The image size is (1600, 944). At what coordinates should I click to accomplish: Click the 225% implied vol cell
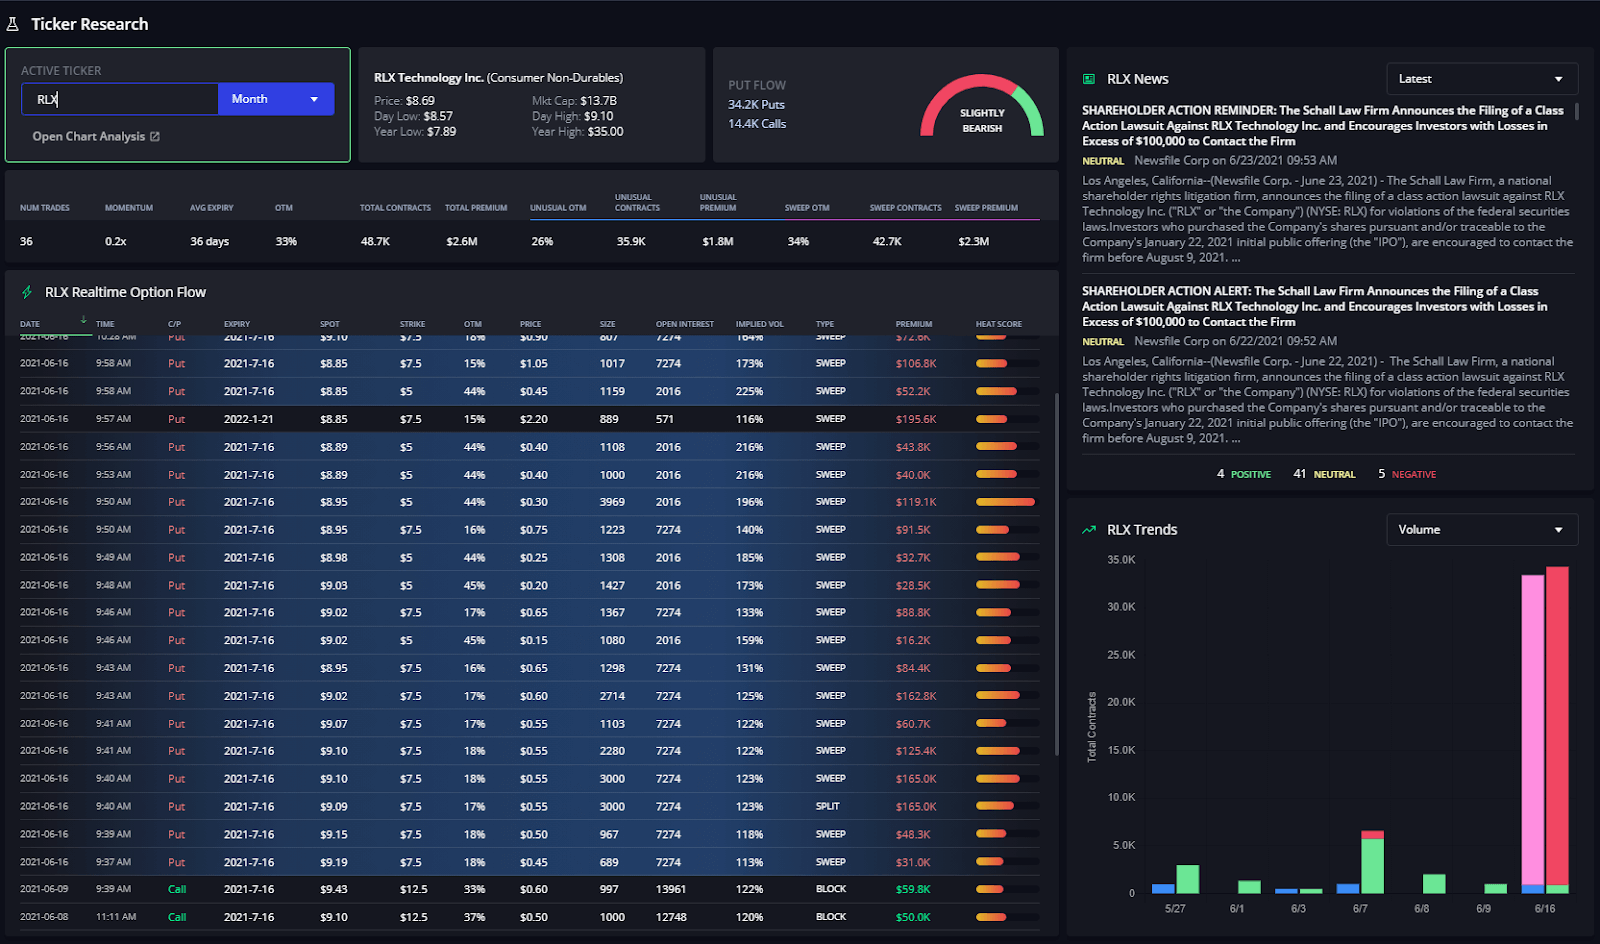pos(749,391)
